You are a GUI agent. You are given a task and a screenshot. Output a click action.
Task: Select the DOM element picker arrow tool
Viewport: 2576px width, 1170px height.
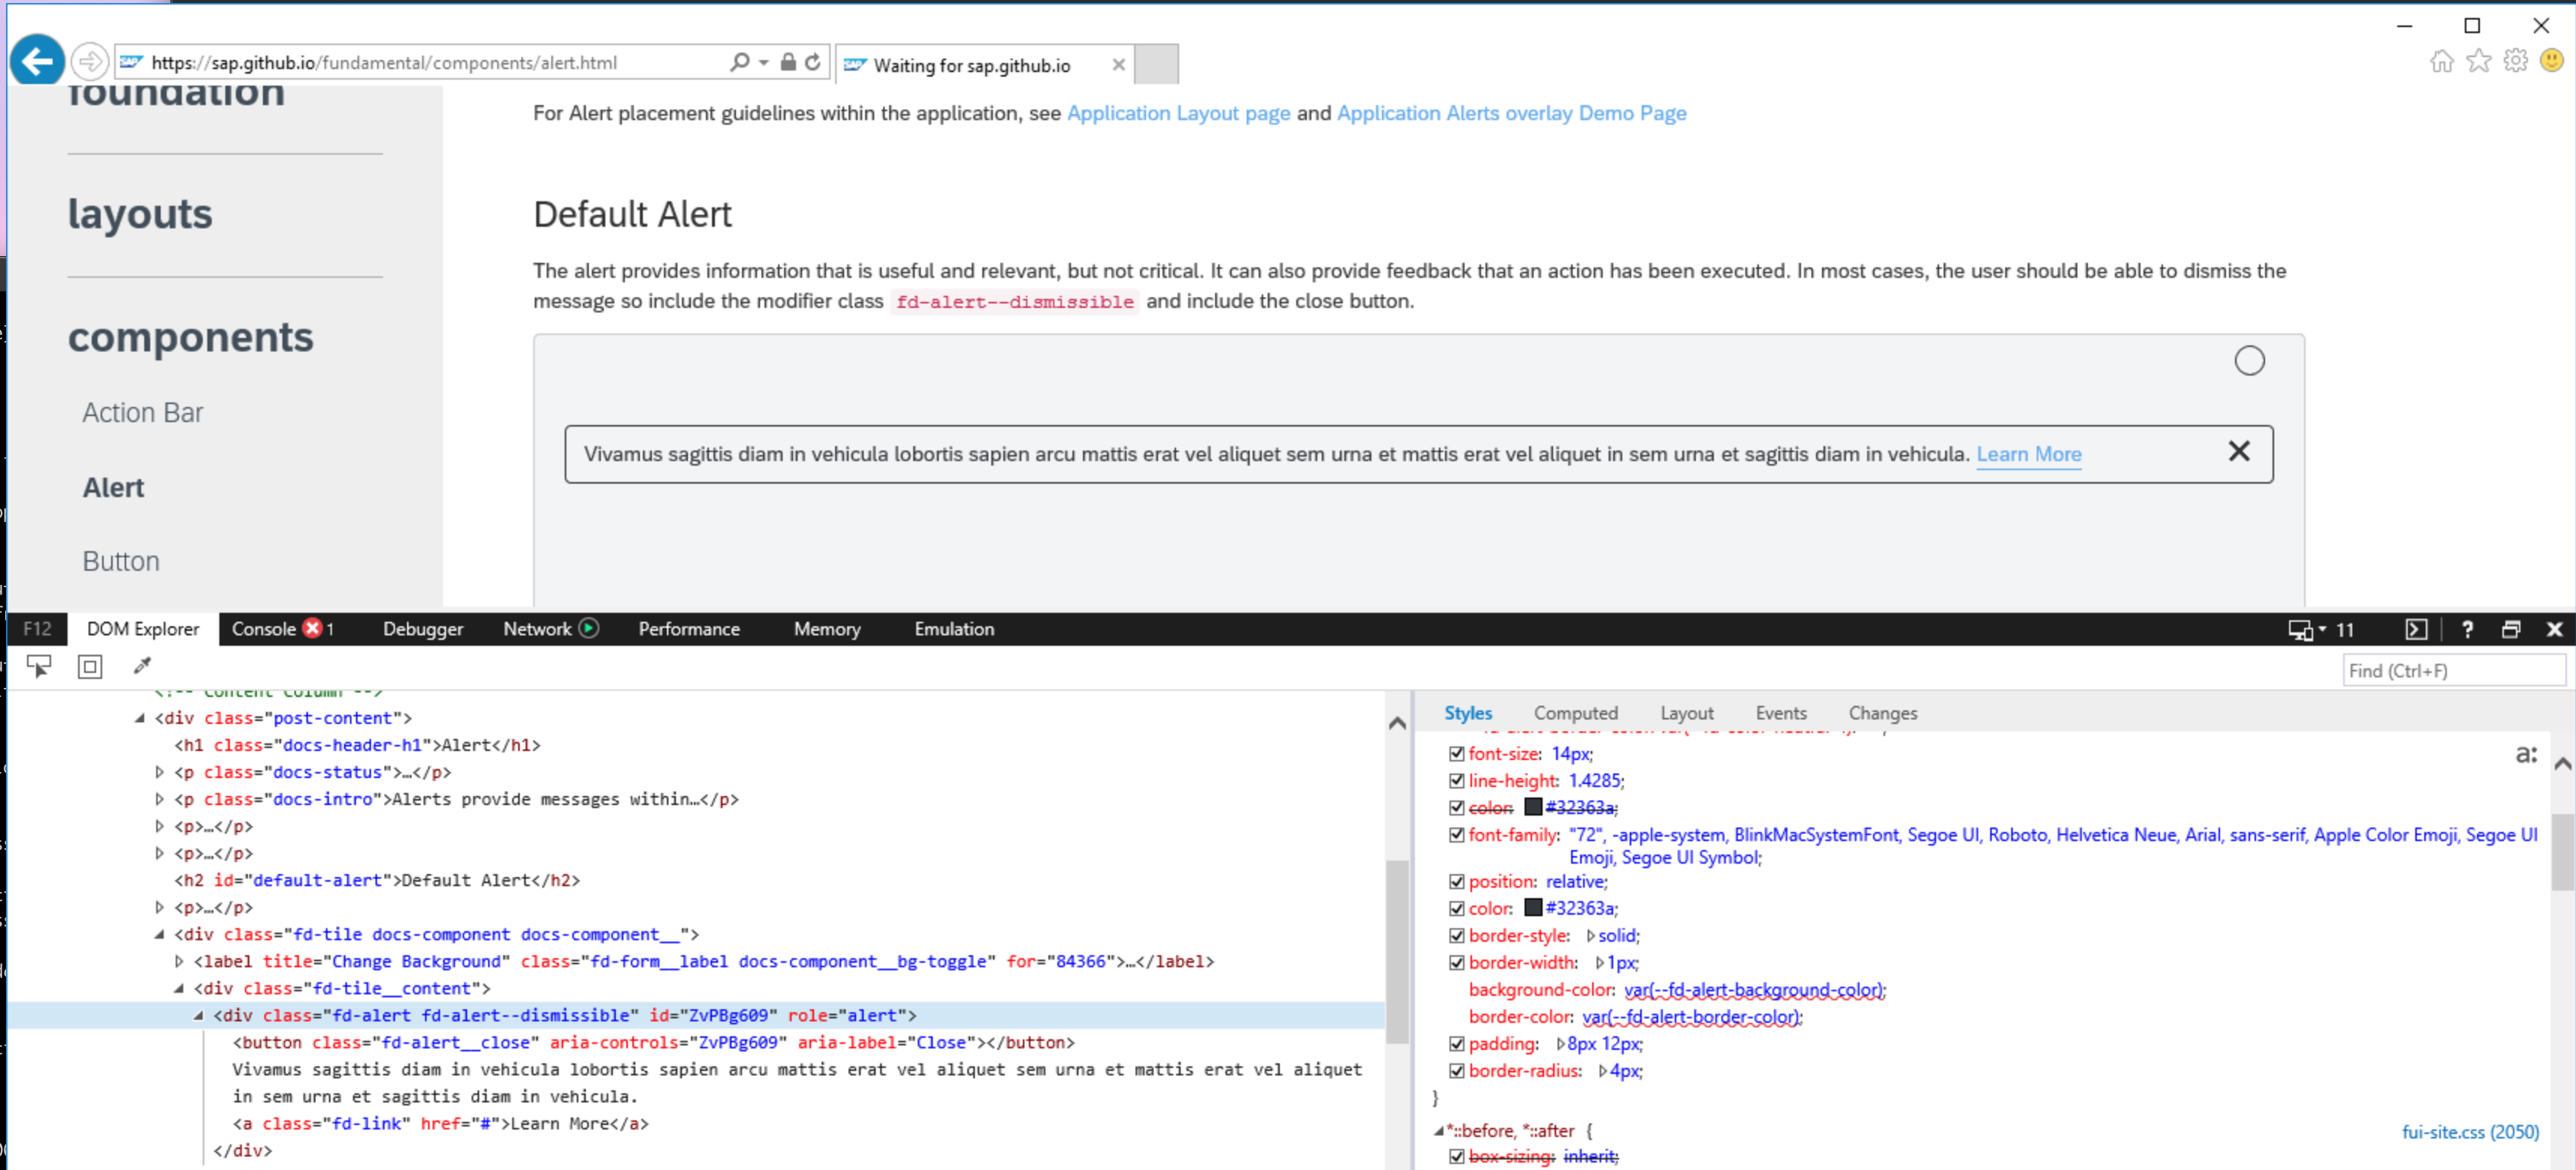tap(38, 665)
